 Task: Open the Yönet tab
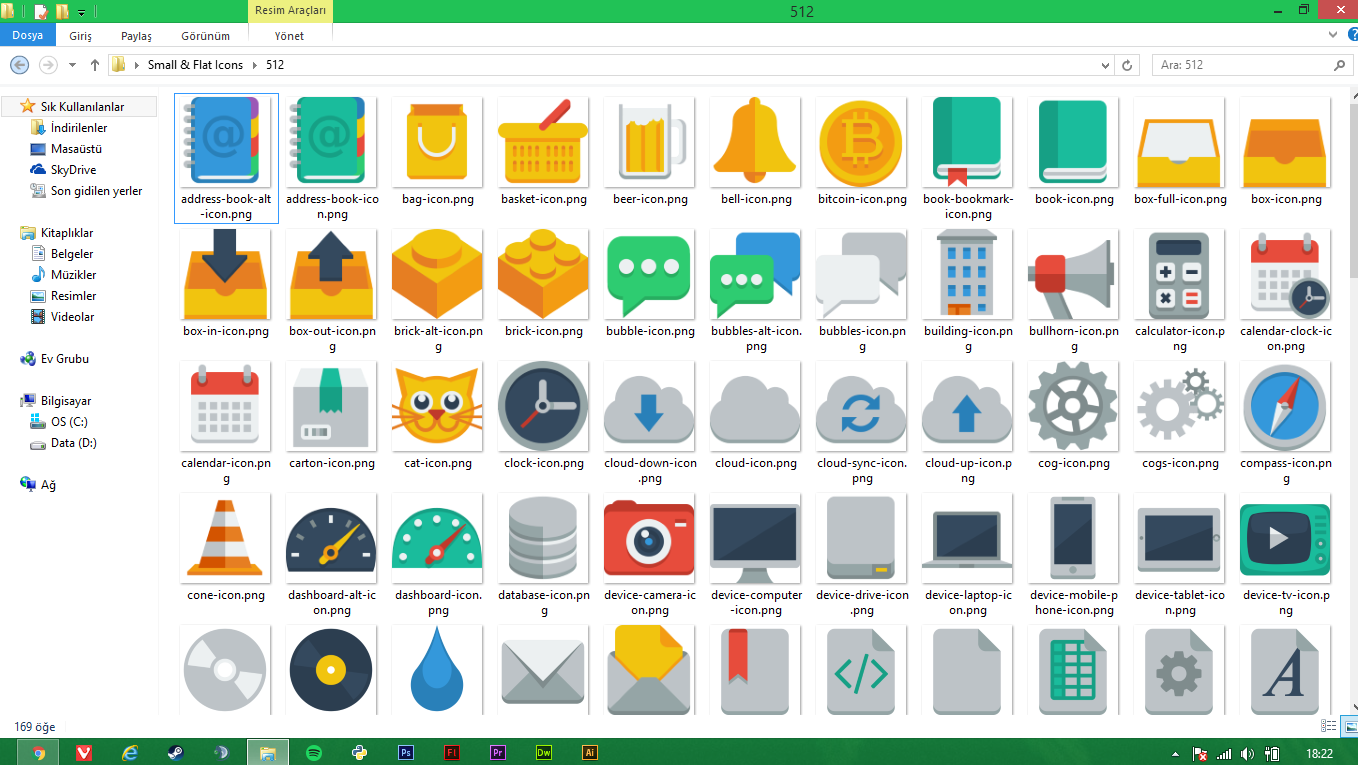(289, 36)
